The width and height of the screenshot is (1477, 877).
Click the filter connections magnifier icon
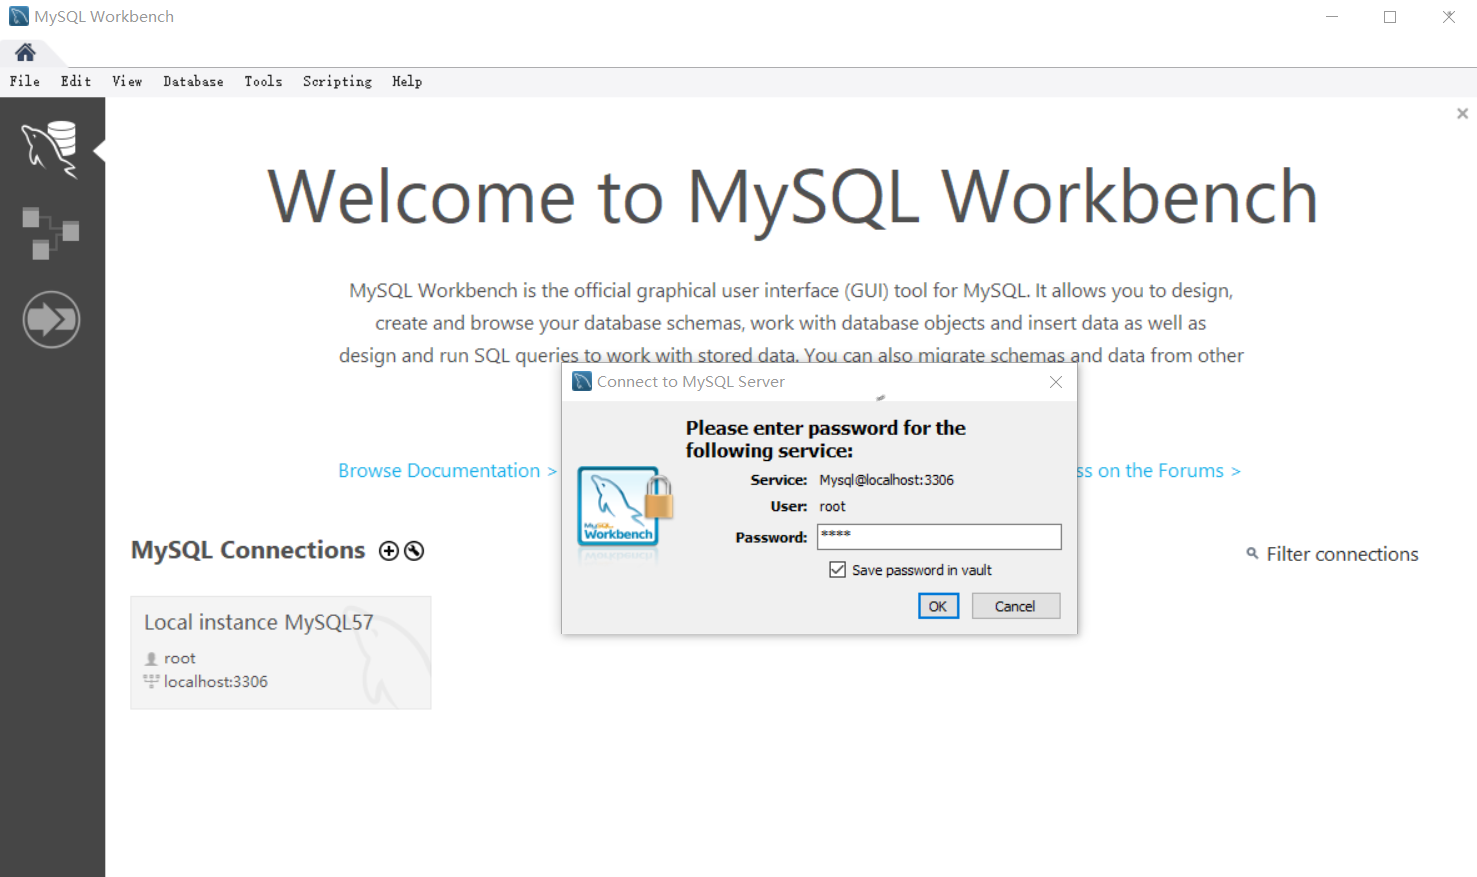tap(1252, 553)
